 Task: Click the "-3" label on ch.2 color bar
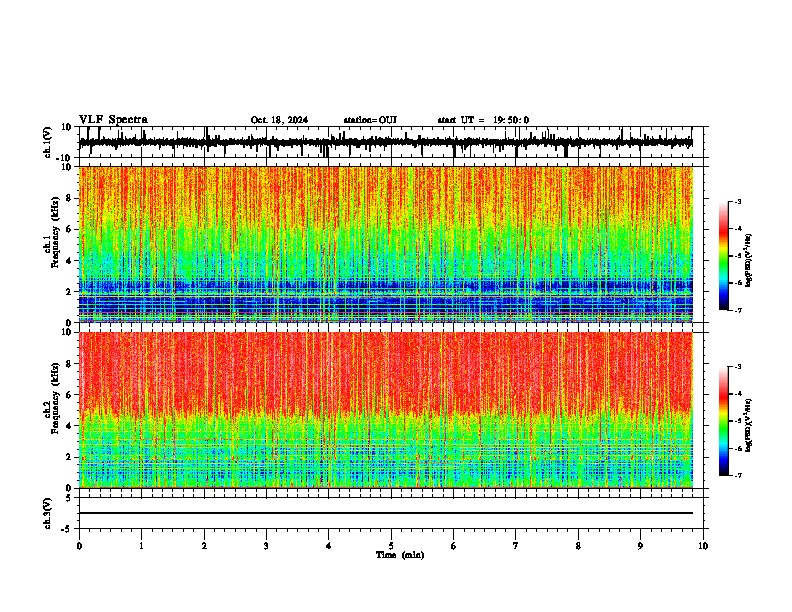tap(738, 367)
